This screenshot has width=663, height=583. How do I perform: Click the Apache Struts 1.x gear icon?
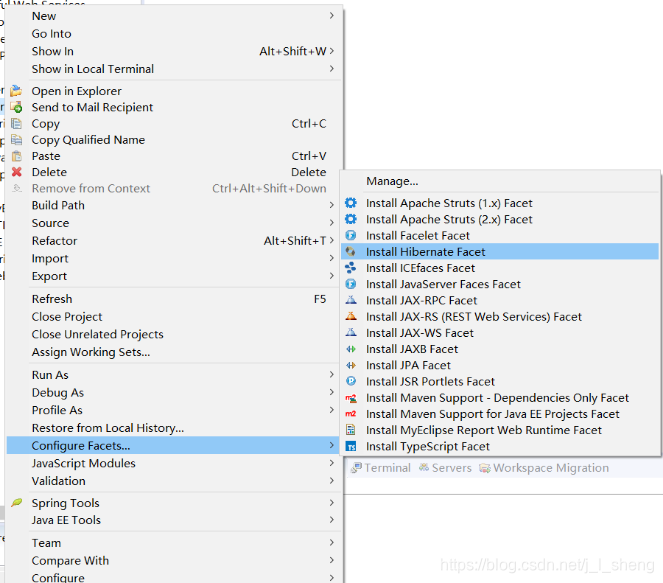pyautogui.click(x=351, y=203)
